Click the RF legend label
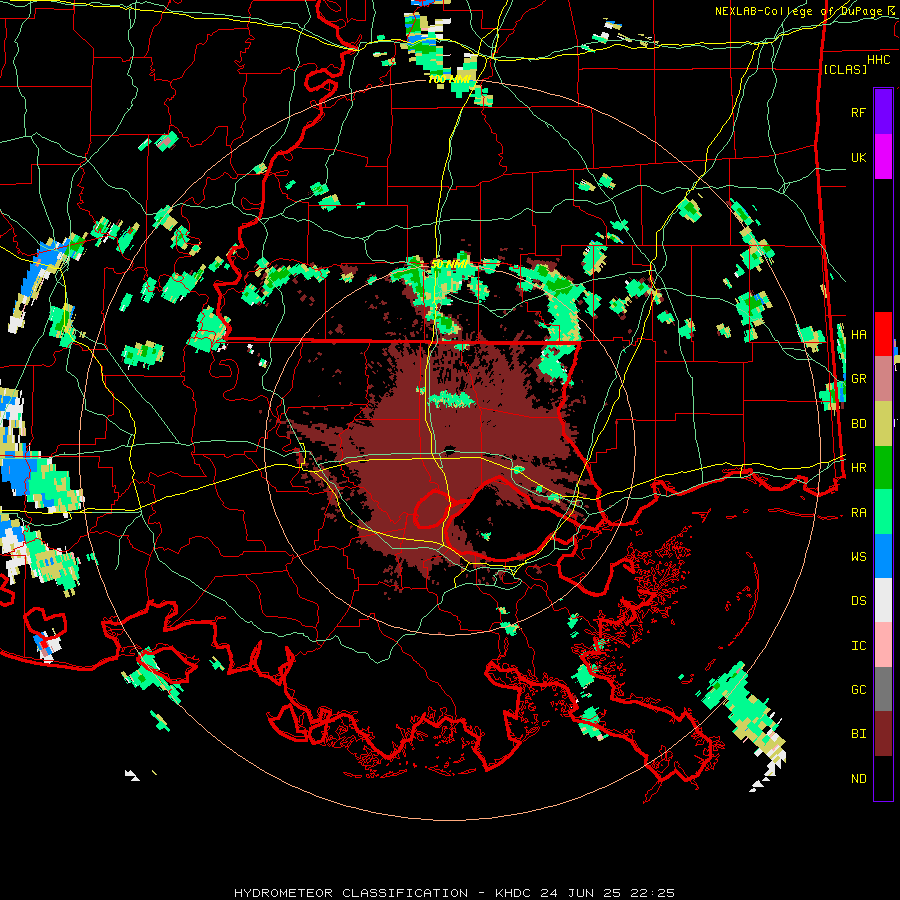 tap(858, 112)
